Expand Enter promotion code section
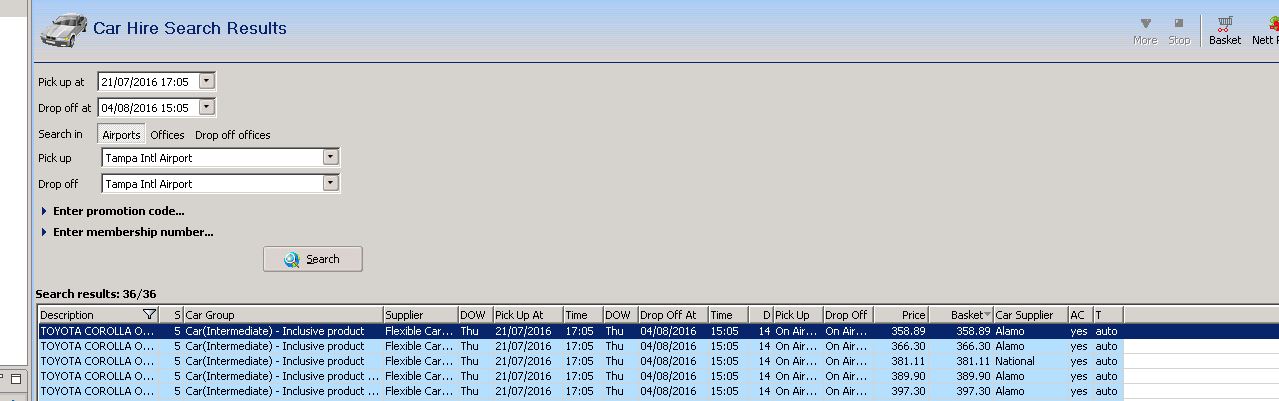The width and height of the screenshot is (1279, 401). tap(113, 211)
